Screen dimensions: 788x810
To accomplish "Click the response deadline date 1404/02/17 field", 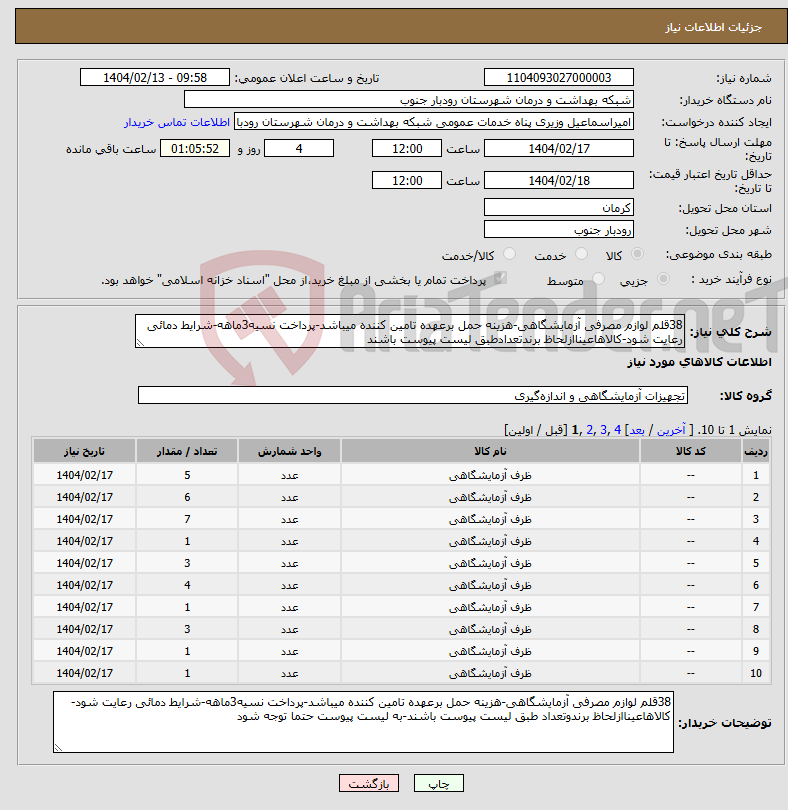I will [x=559, y=149].
